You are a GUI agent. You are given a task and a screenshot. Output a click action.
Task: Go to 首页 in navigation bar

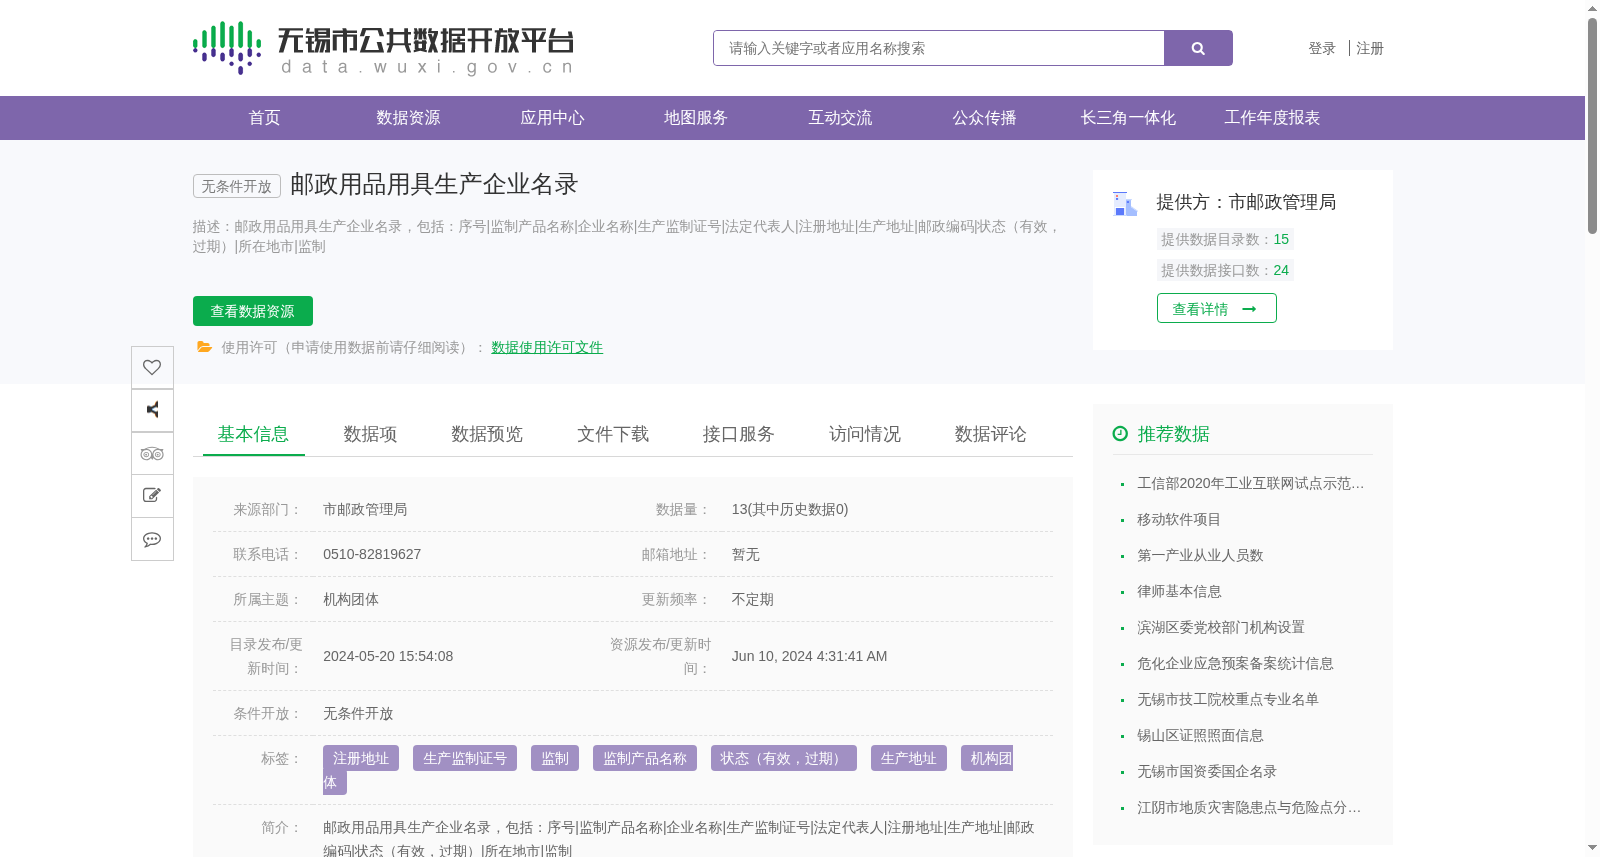[264, 118]
